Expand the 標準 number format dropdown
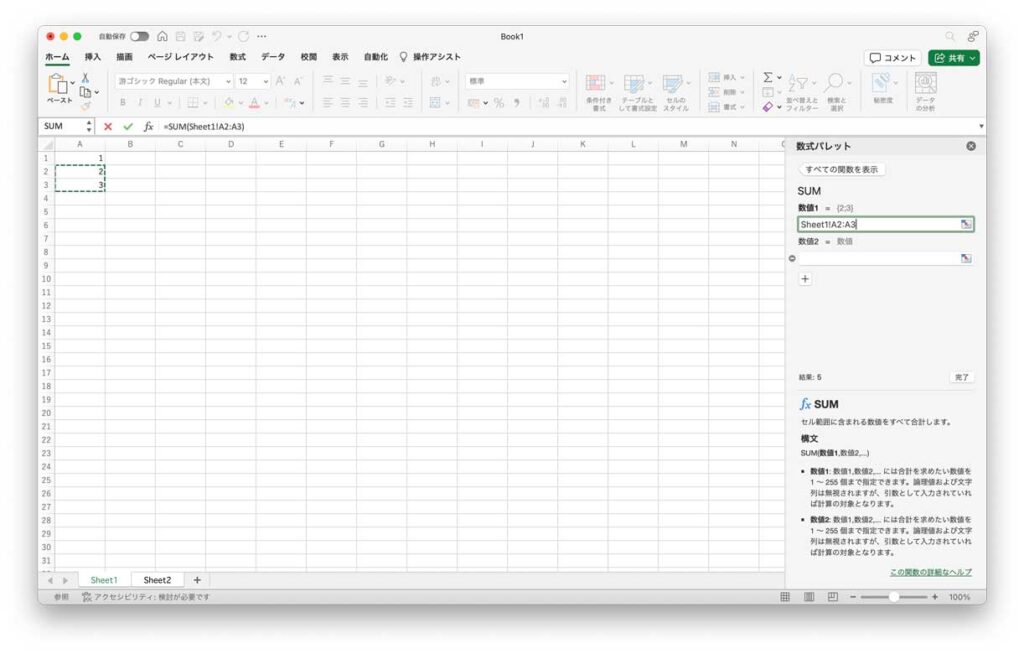Screen dimensions: 1024x654 pyautogui.click(x=564, y=81)
